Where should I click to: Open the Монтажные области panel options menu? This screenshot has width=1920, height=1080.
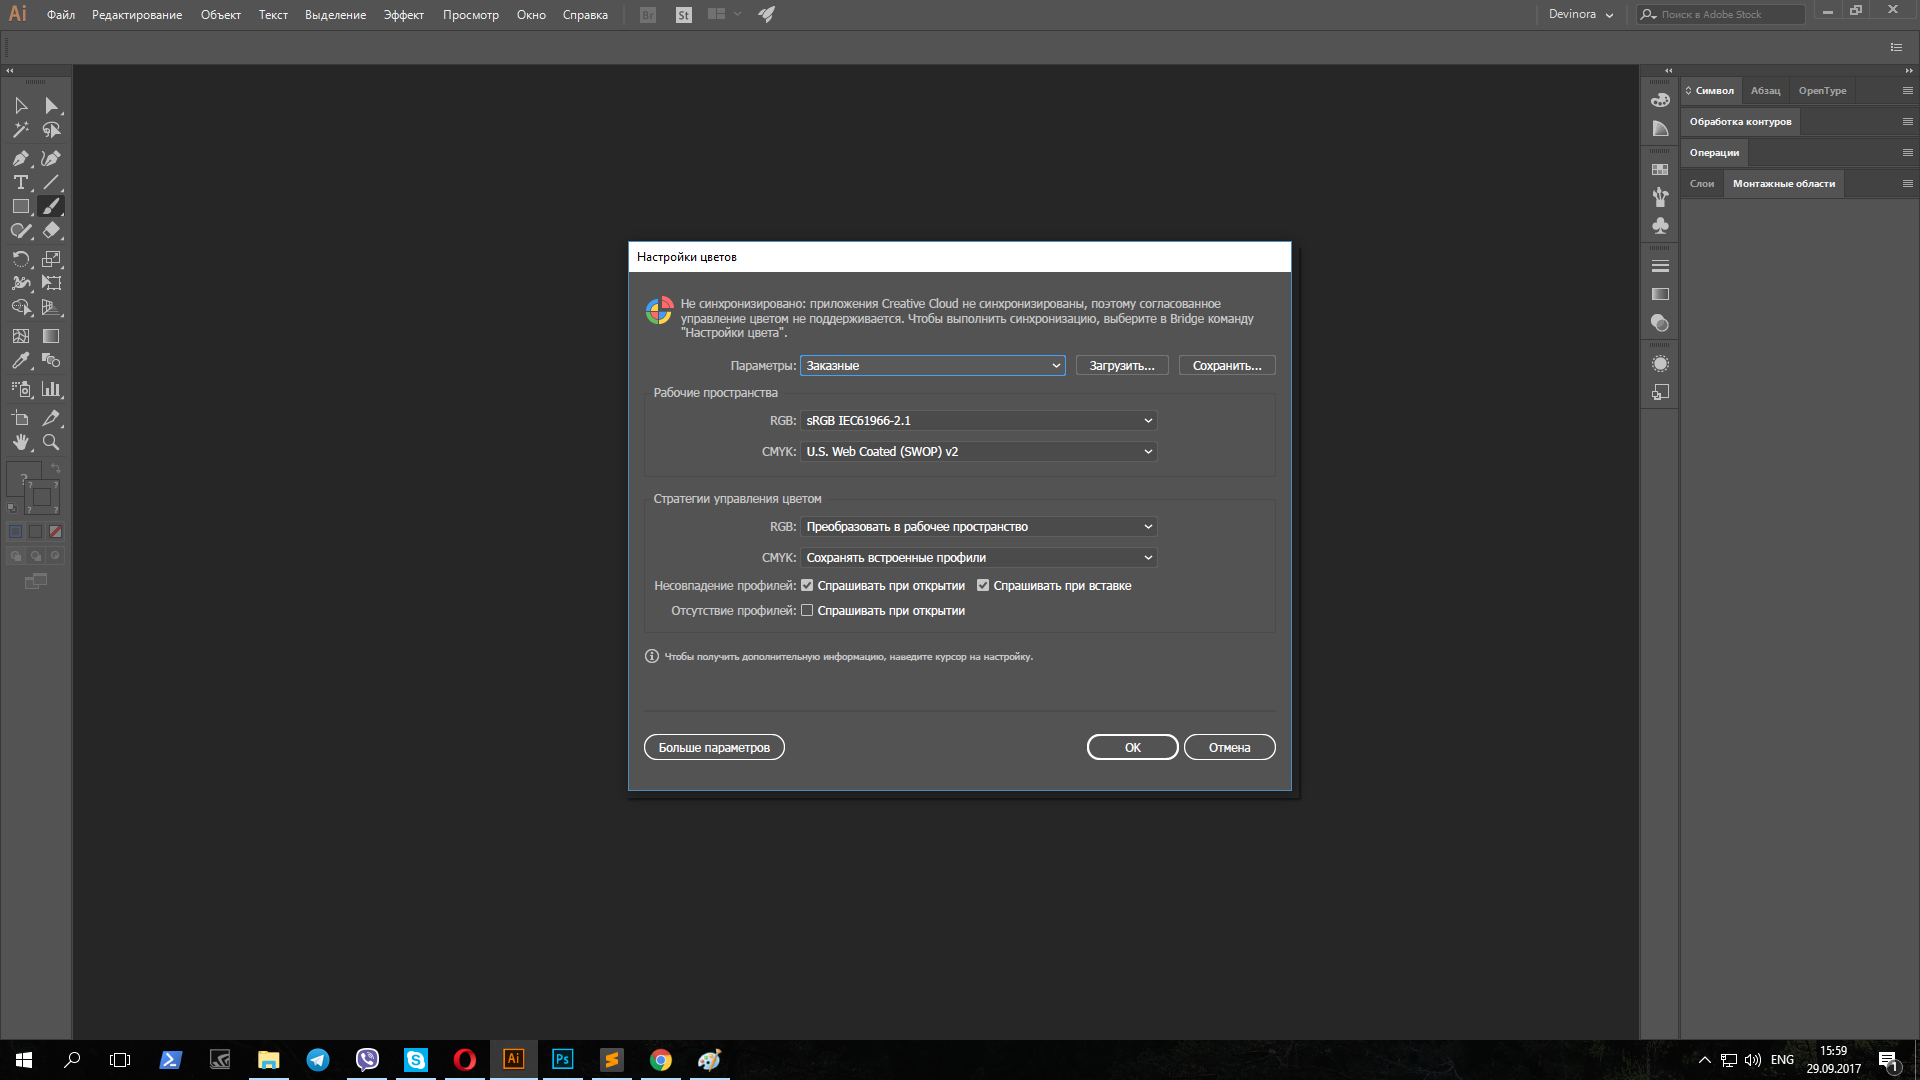click(x=1908, y=184)
